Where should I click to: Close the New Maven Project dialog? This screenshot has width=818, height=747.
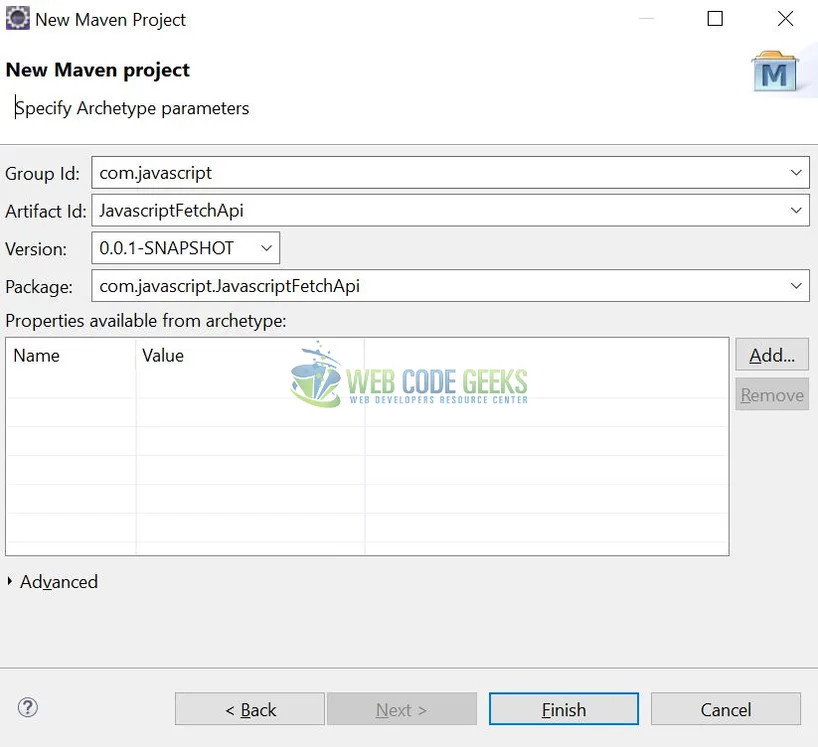tap(786, 19)
